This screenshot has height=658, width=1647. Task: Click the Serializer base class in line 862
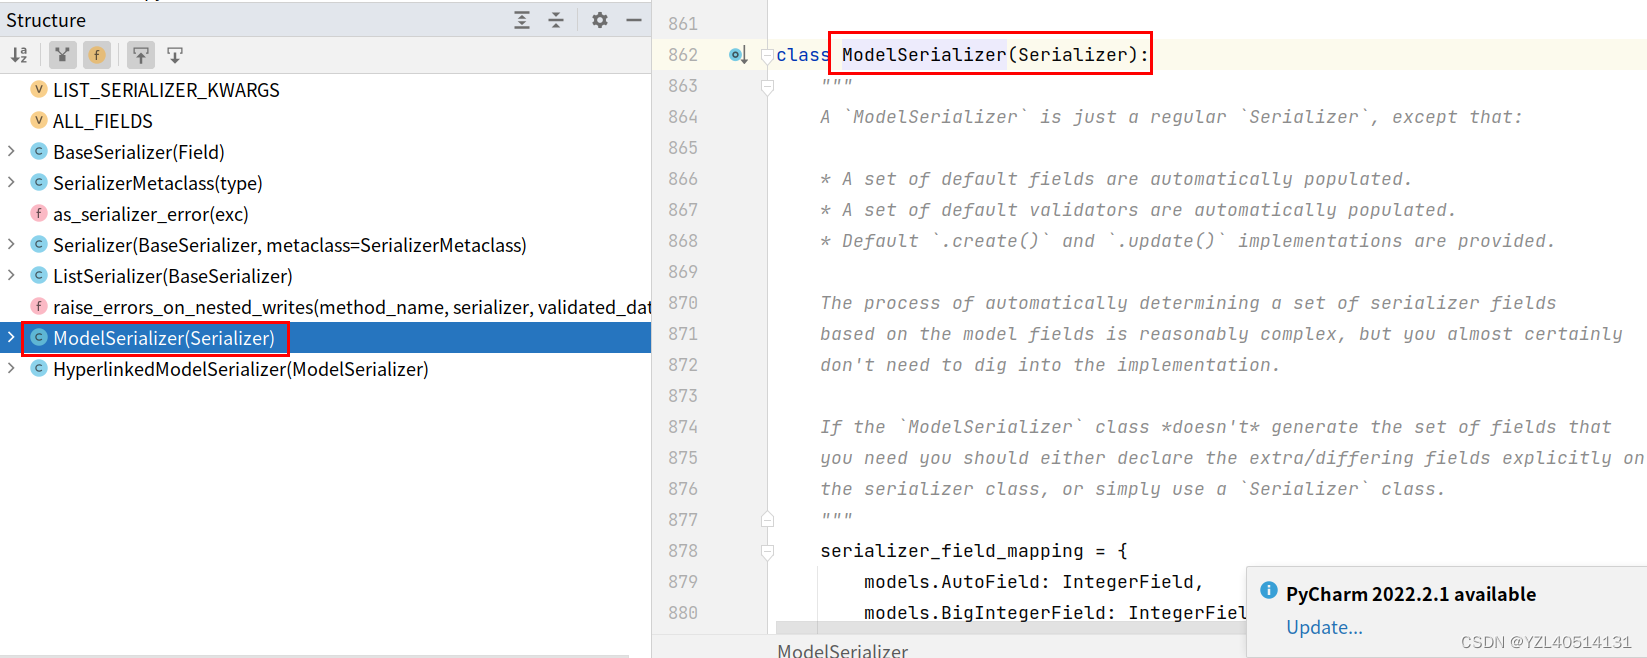click(1073, 55)
